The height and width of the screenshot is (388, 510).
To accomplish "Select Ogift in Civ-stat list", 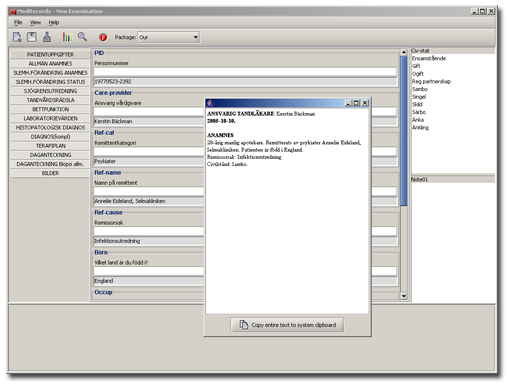I will [x=418, y=74].
